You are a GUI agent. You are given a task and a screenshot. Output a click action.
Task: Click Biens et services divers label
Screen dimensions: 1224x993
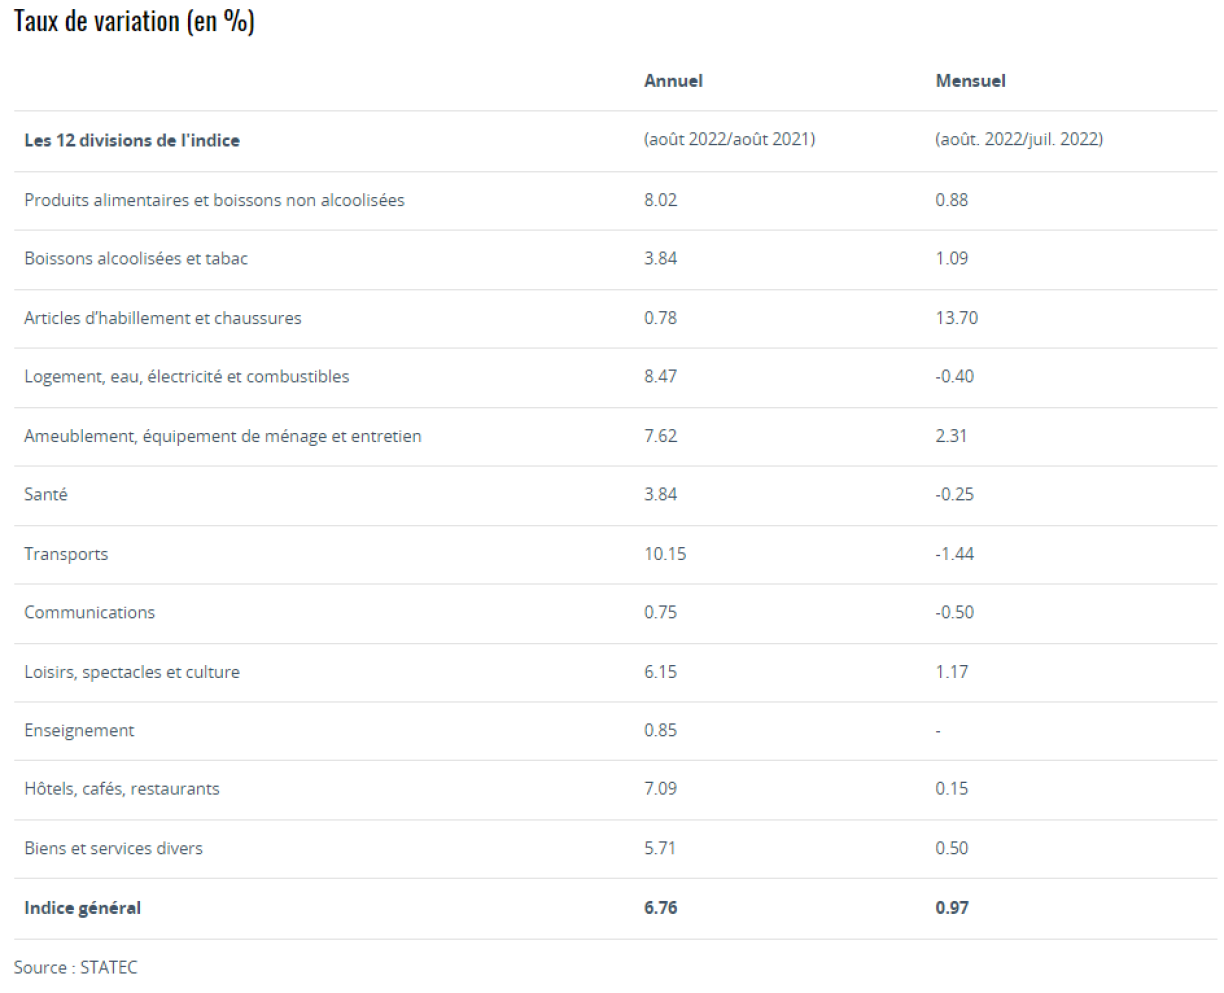click(113, 848)
